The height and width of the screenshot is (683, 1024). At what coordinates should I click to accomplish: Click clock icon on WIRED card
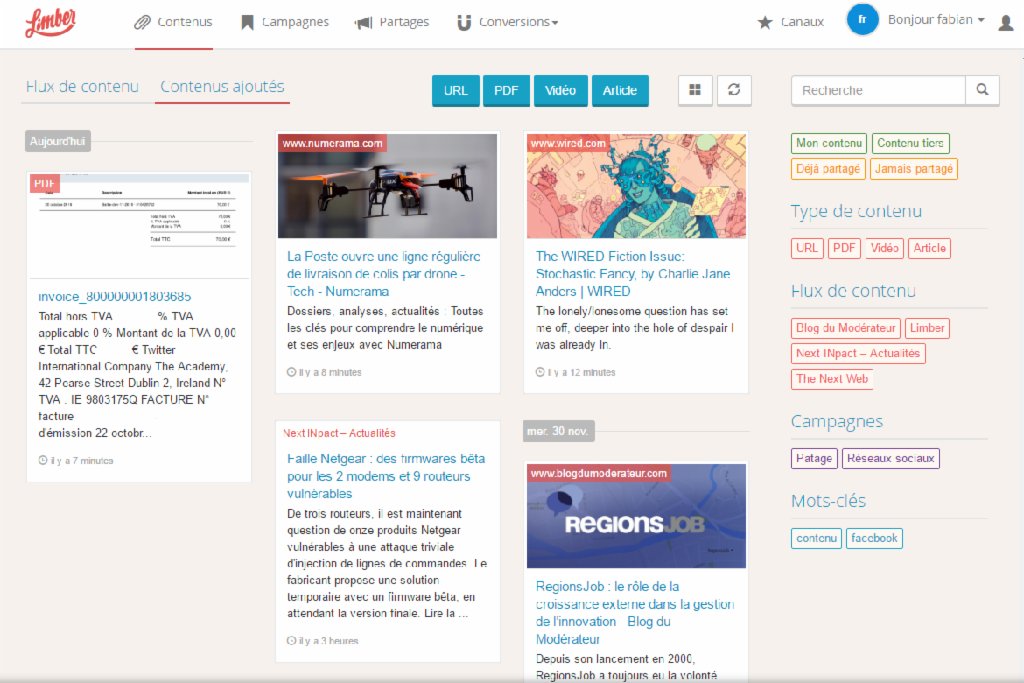tap(540, 372)
